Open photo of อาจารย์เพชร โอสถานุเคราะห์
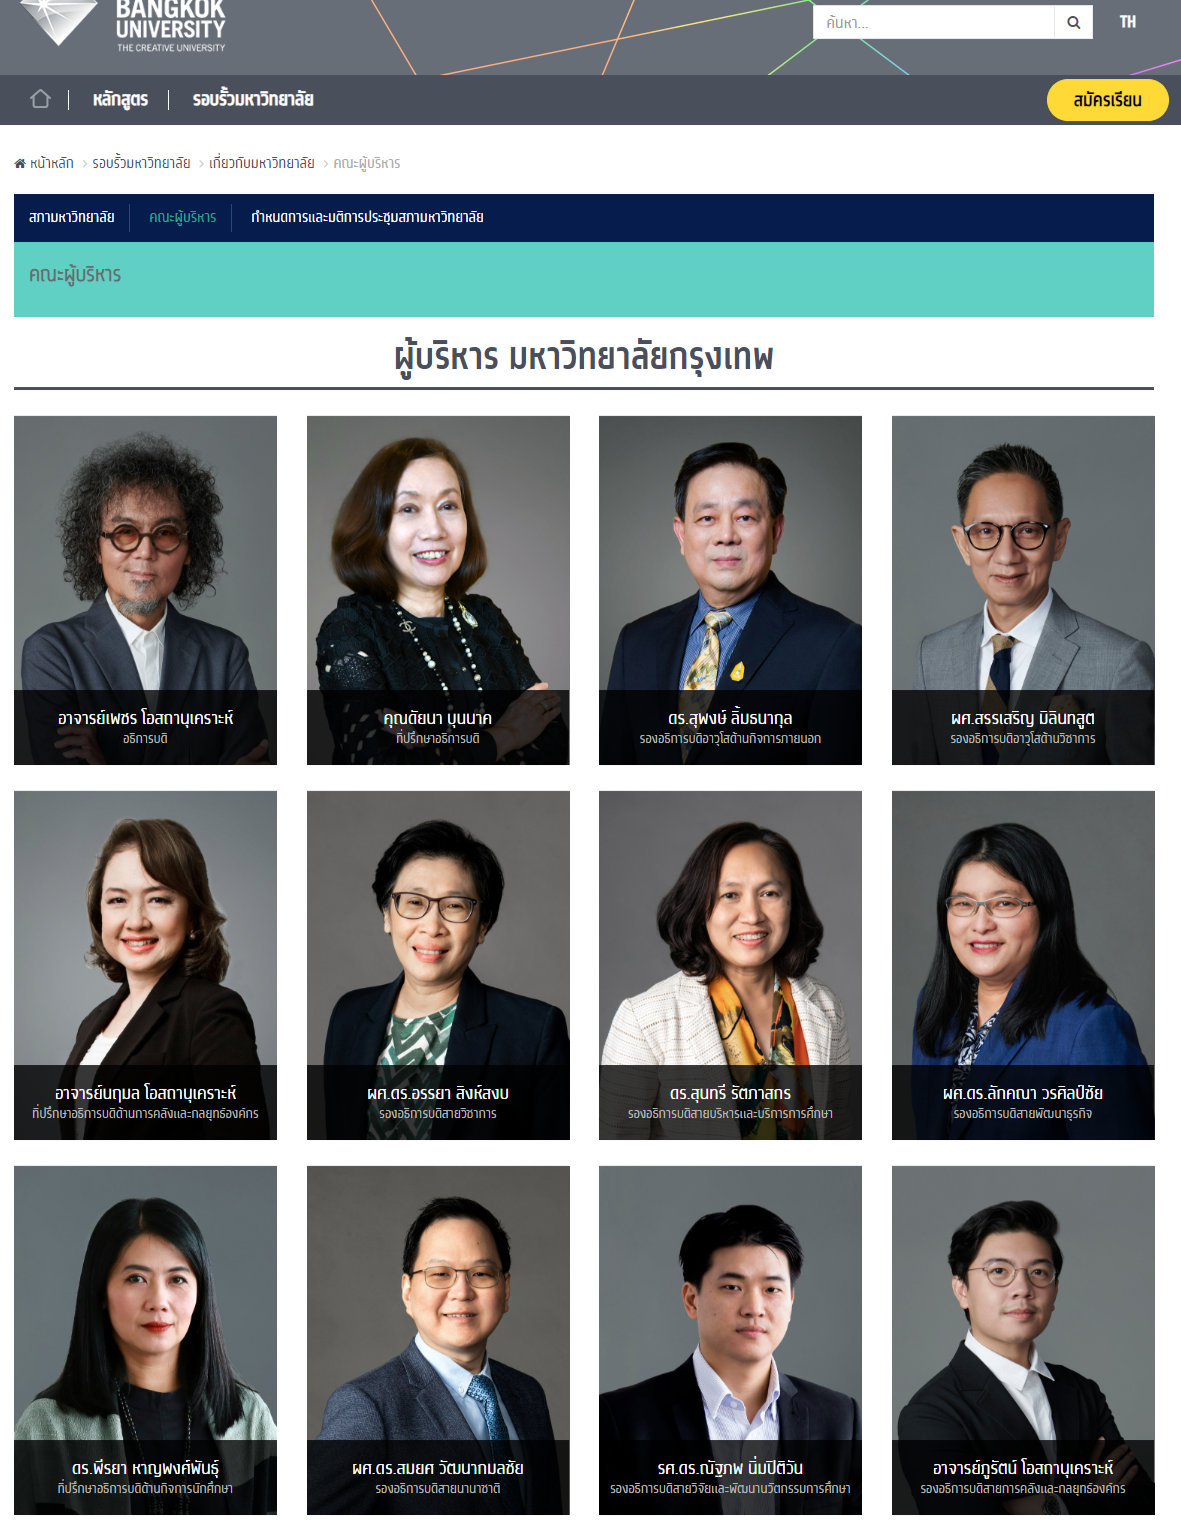1181x1529 pixels. pyautogui.click(x=145, y=590)
